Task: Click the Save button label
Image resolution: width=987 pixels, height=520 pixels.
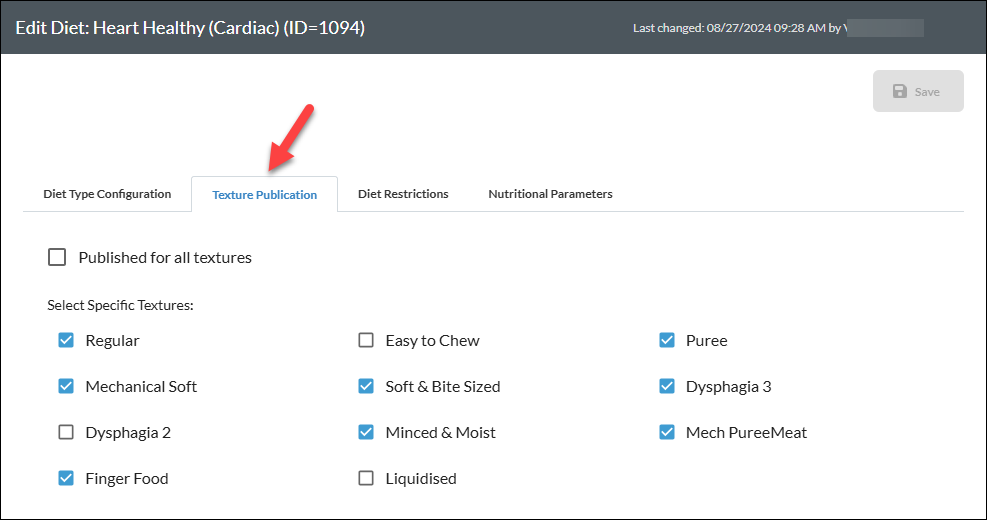Action: [927, 92]
